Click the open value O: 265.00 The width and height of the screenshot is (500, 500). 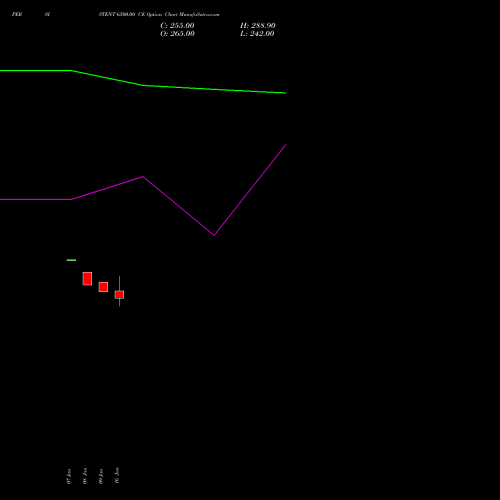pos(177,34)
